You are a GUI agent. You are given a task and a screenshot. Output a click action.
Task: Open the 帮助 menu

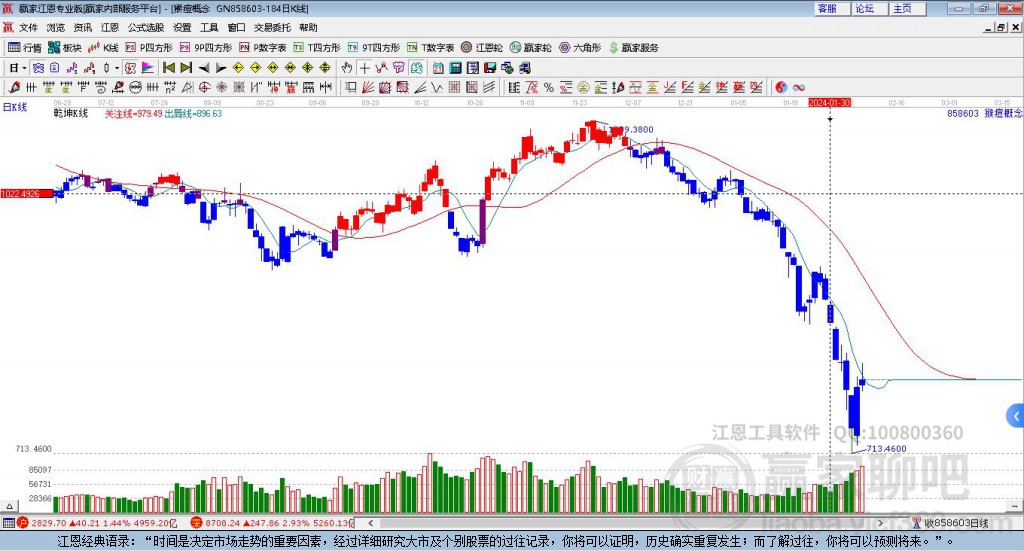pos(308,27)
